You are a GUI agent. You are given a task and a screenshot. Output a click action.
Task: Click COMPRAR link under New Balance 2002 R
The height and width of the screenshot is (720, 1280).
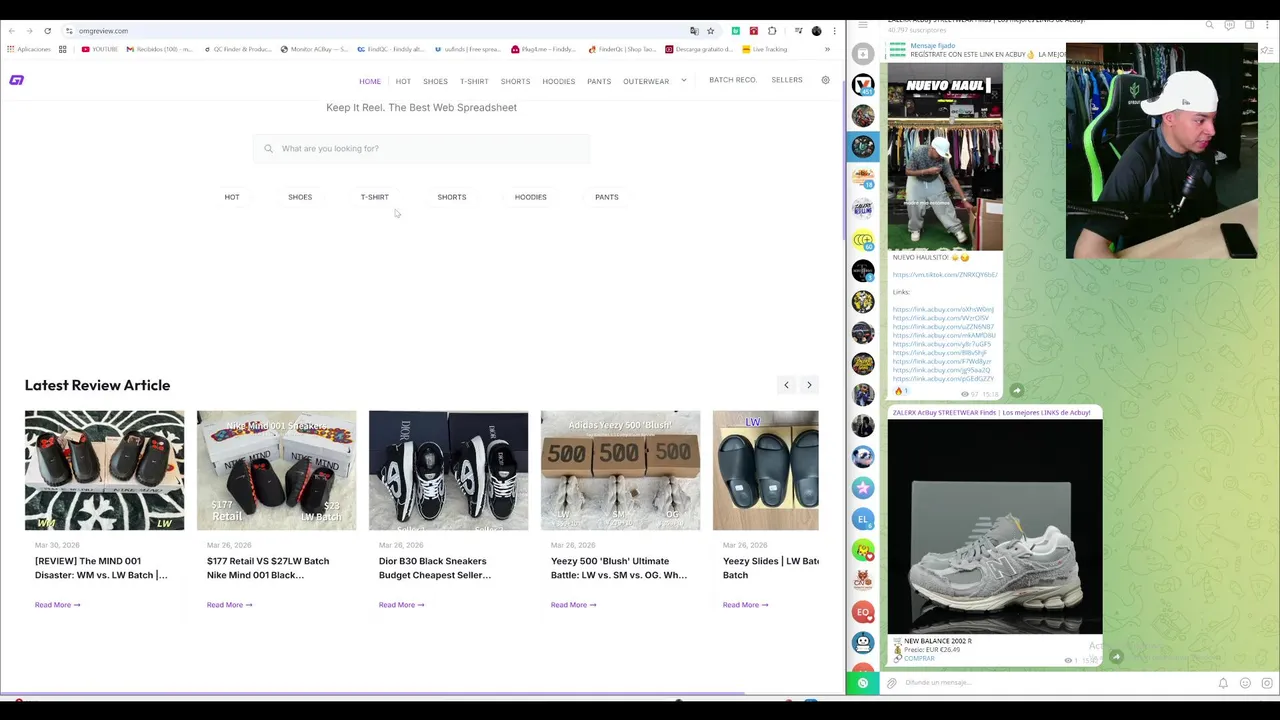point(919,658)
